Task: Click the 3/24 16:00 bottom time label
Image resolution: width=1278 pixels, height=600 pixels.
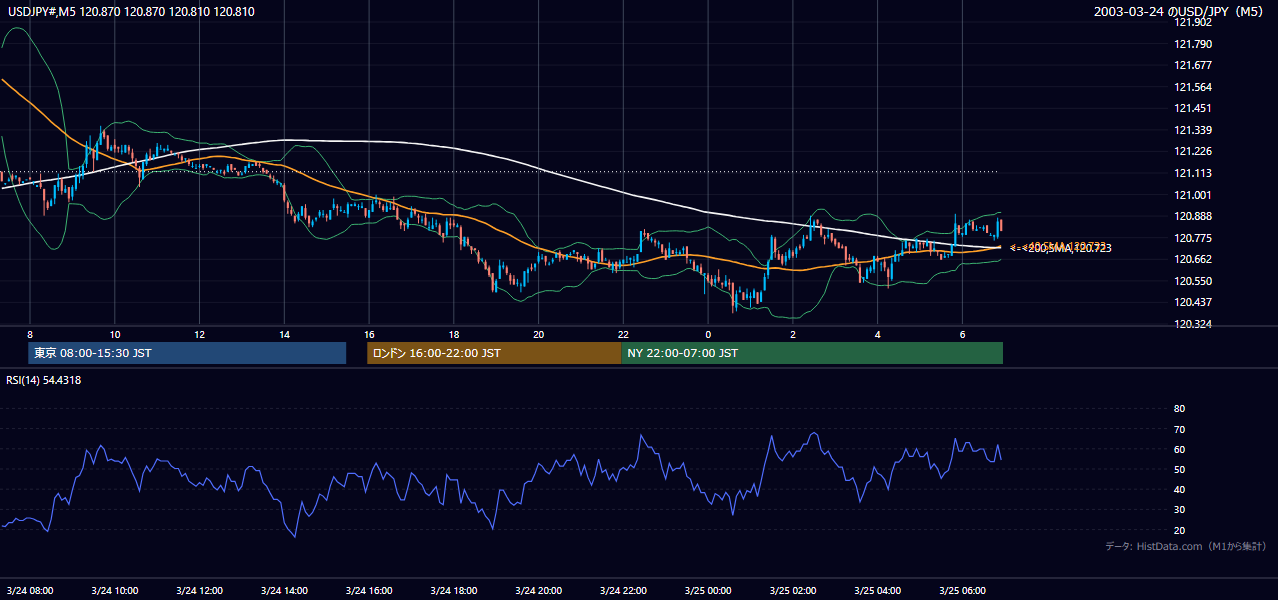Action: point(369,590)
